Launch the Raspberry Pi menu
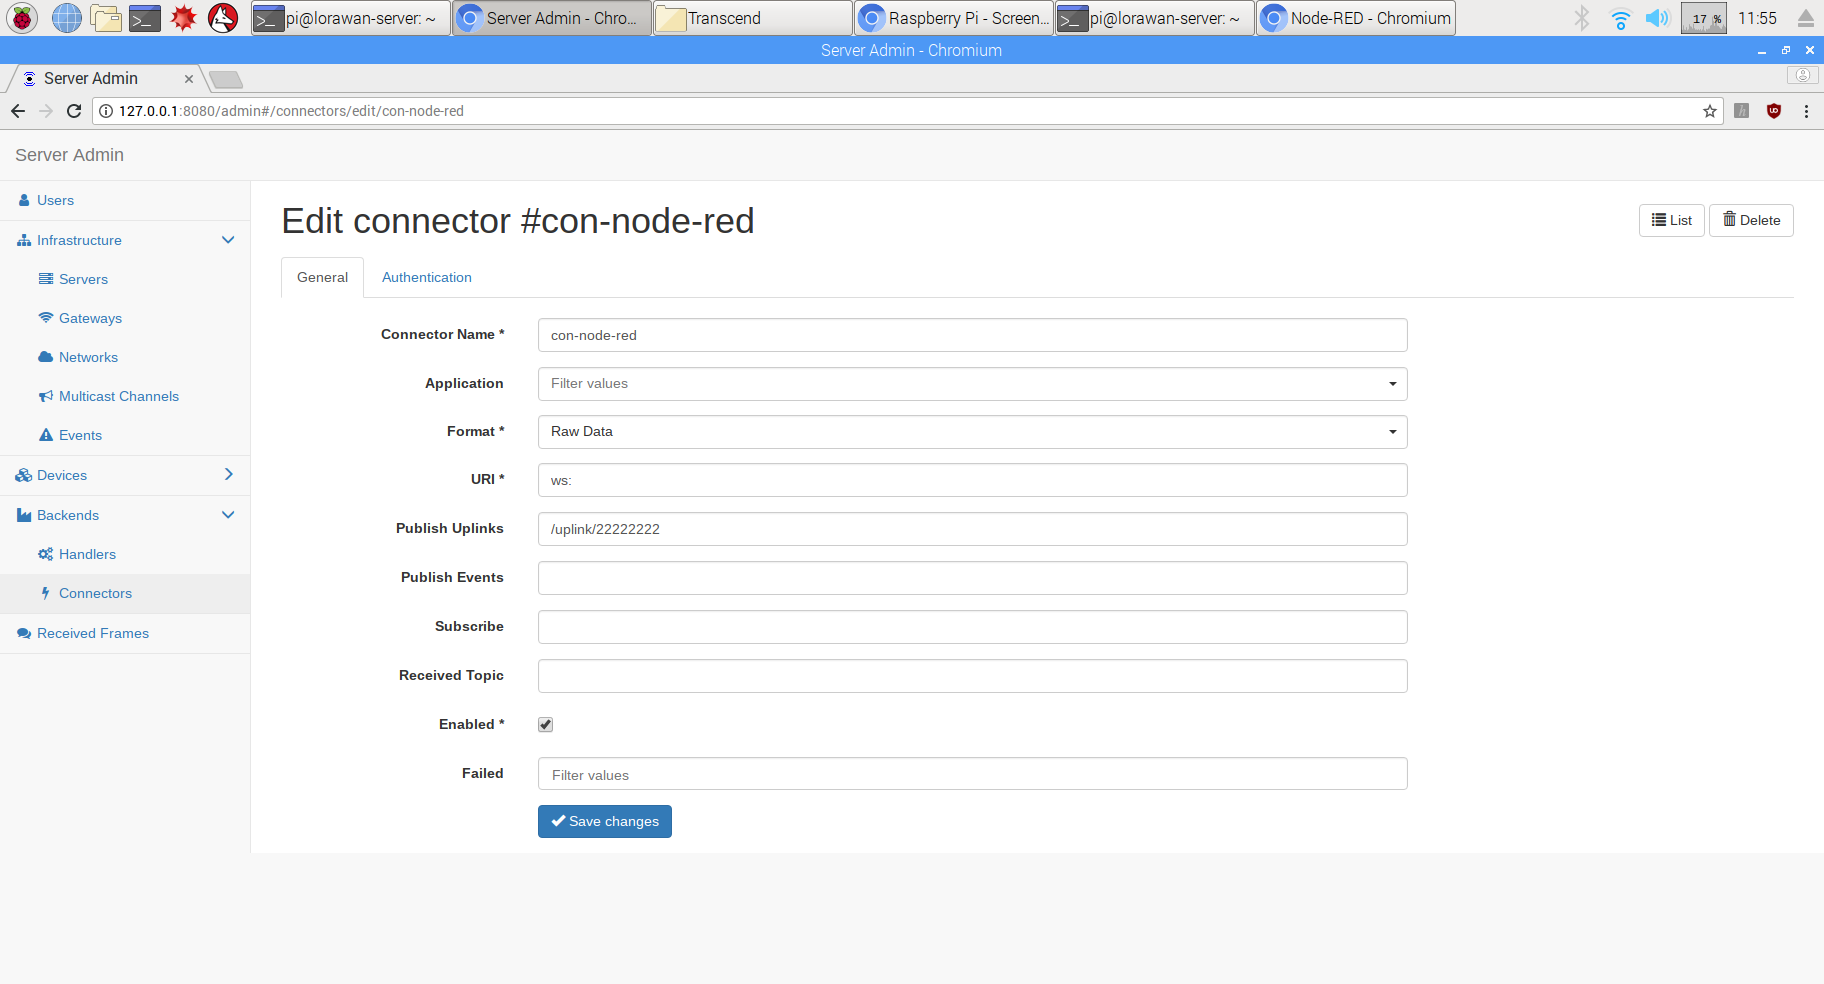This screenshot has height=984, width=1824. (21, 17)
